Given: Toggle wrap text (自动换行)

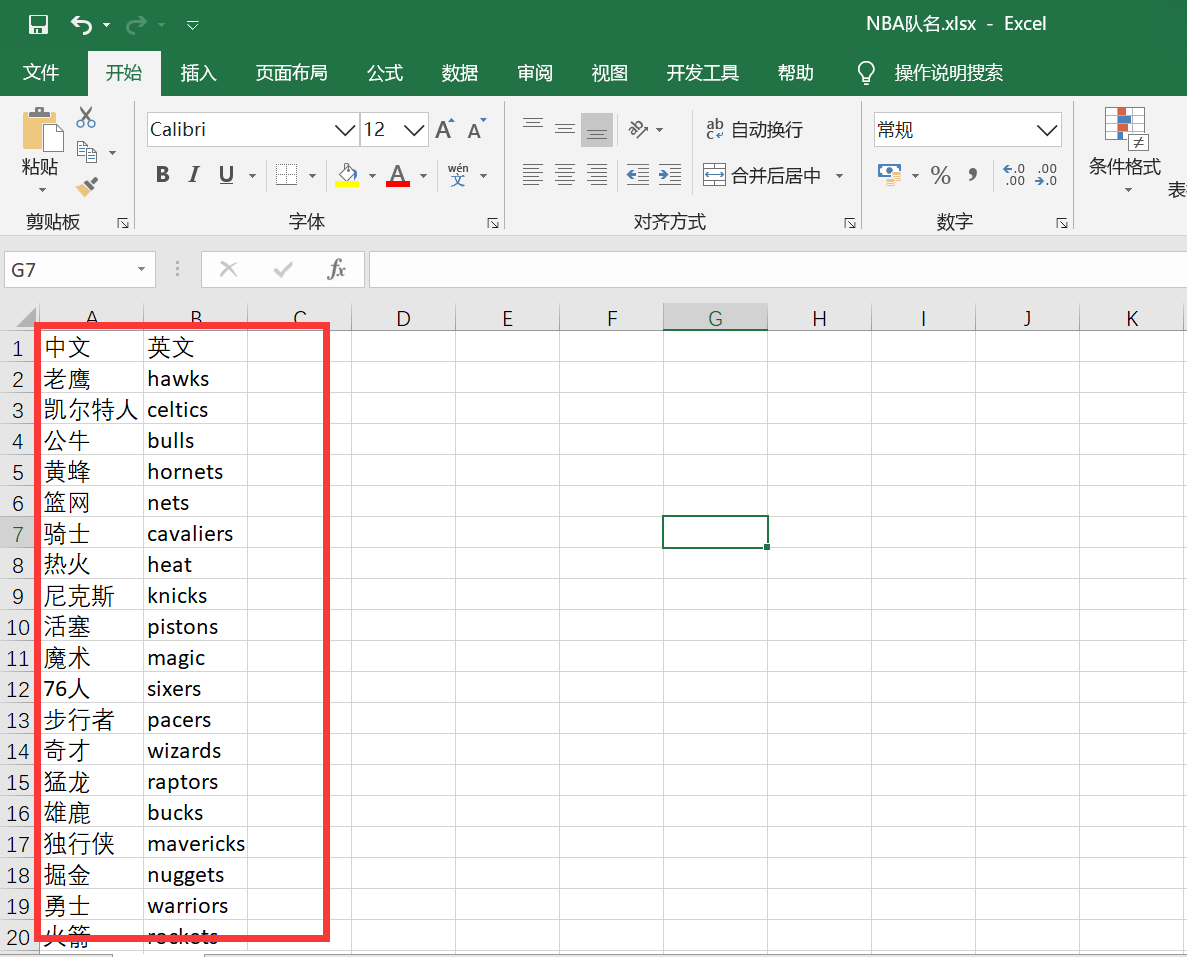Looking at the screenshot, I should (x=754, y=129).
